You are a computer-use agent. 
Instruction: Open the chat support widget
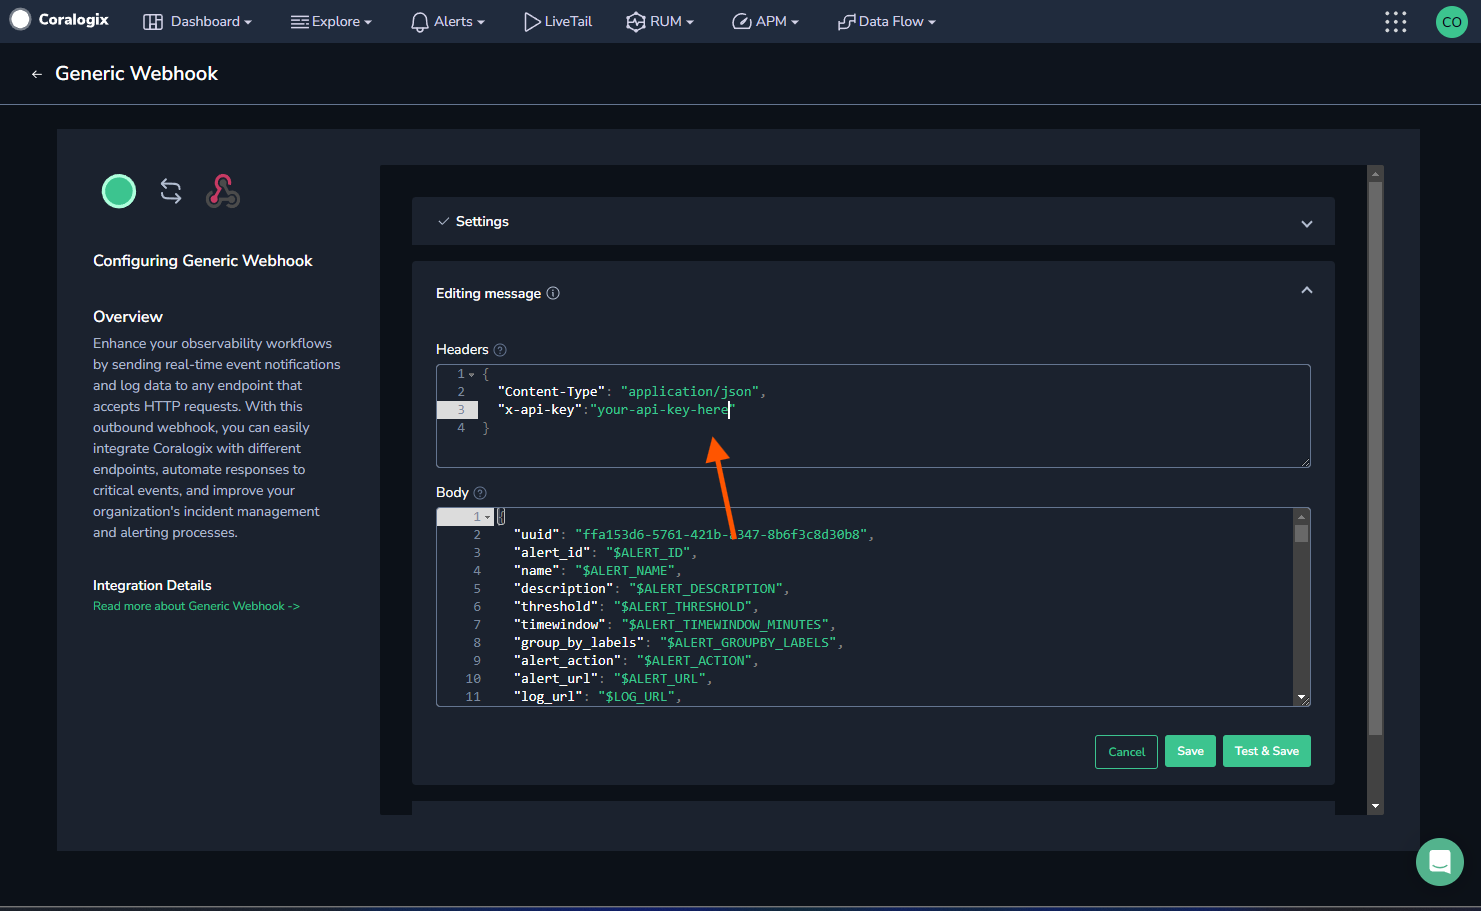[x=1440, y=862]
